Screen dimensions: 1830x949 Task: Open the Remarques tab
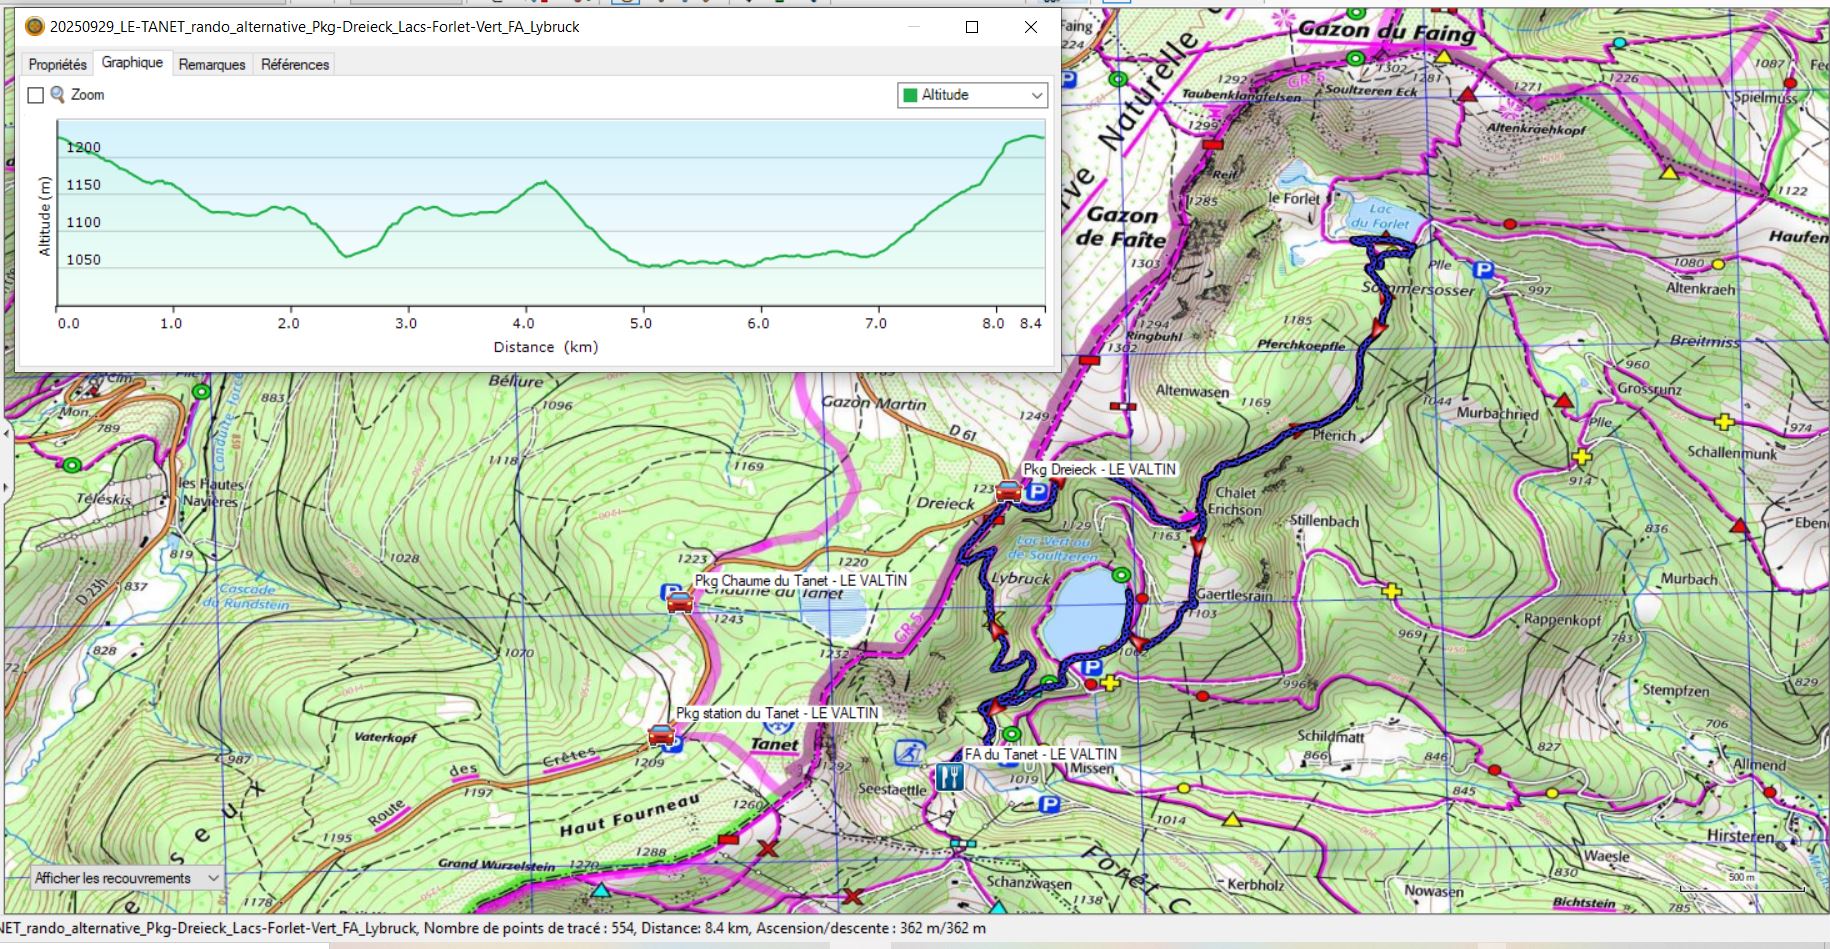[x=212, y=64]
